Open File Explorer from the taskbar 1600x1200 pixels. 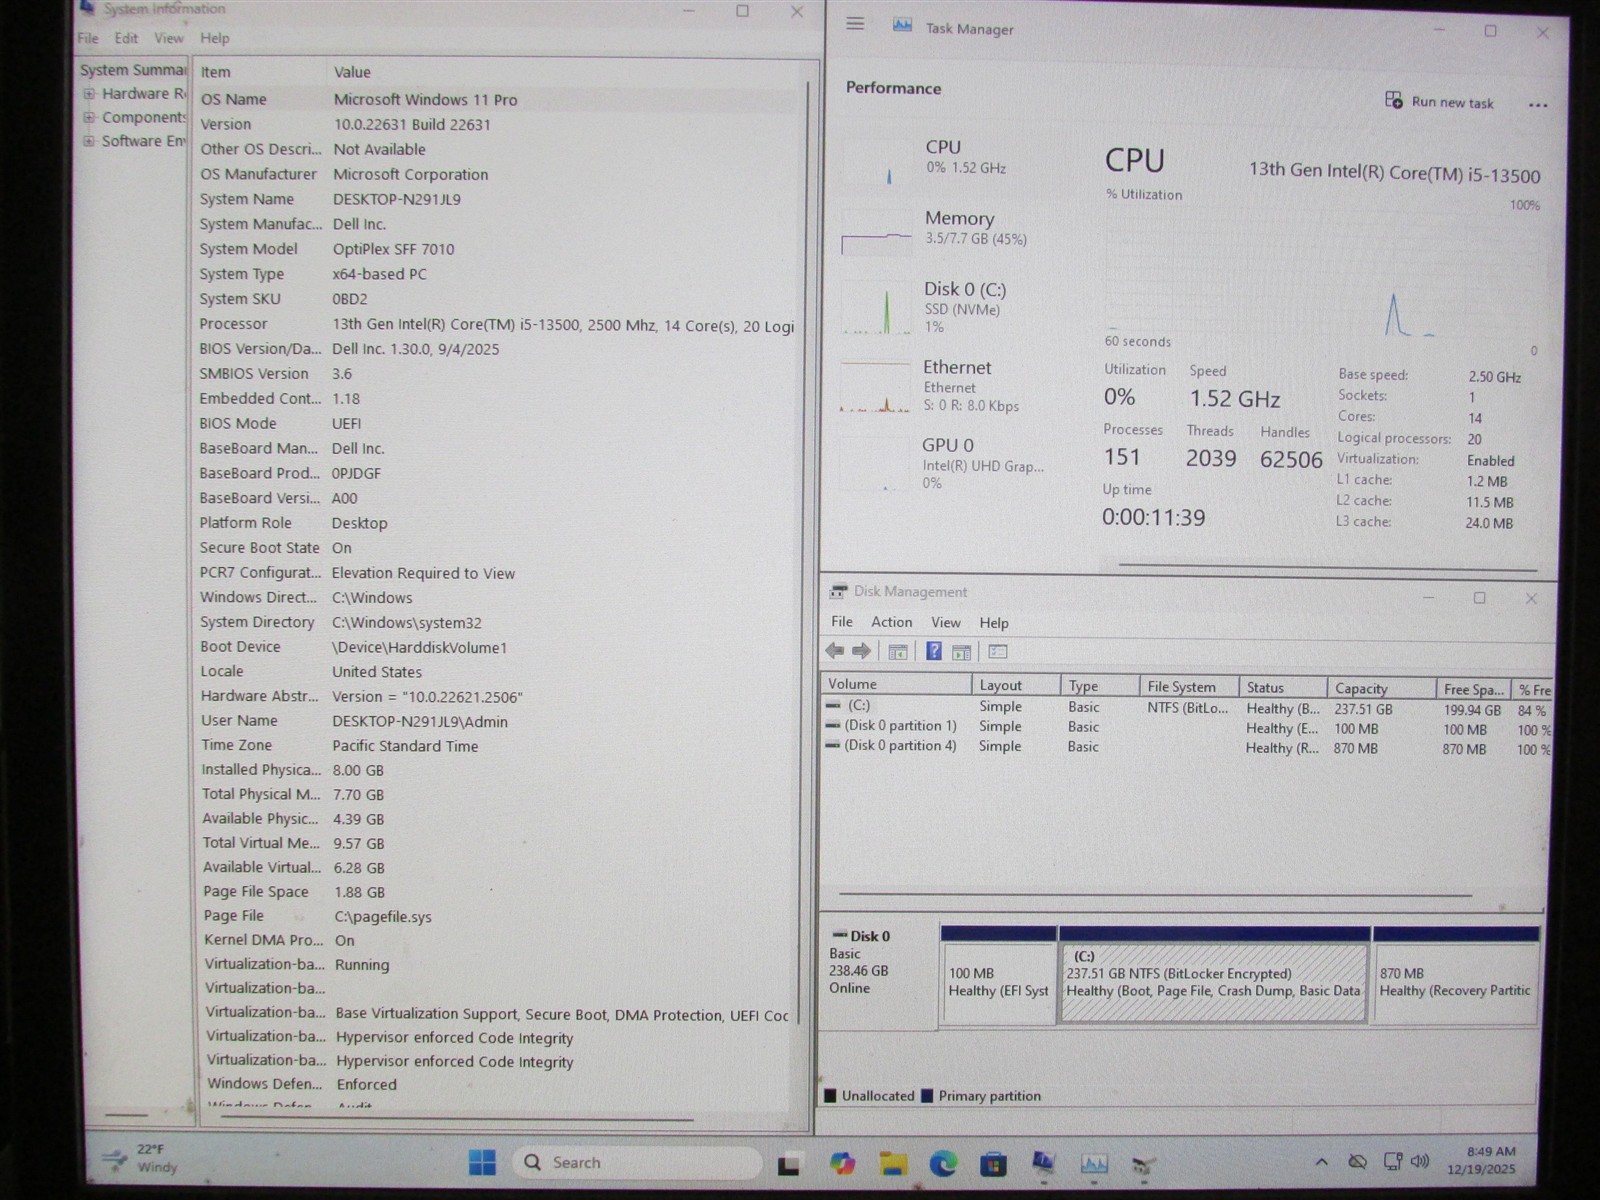point(892,1163)
